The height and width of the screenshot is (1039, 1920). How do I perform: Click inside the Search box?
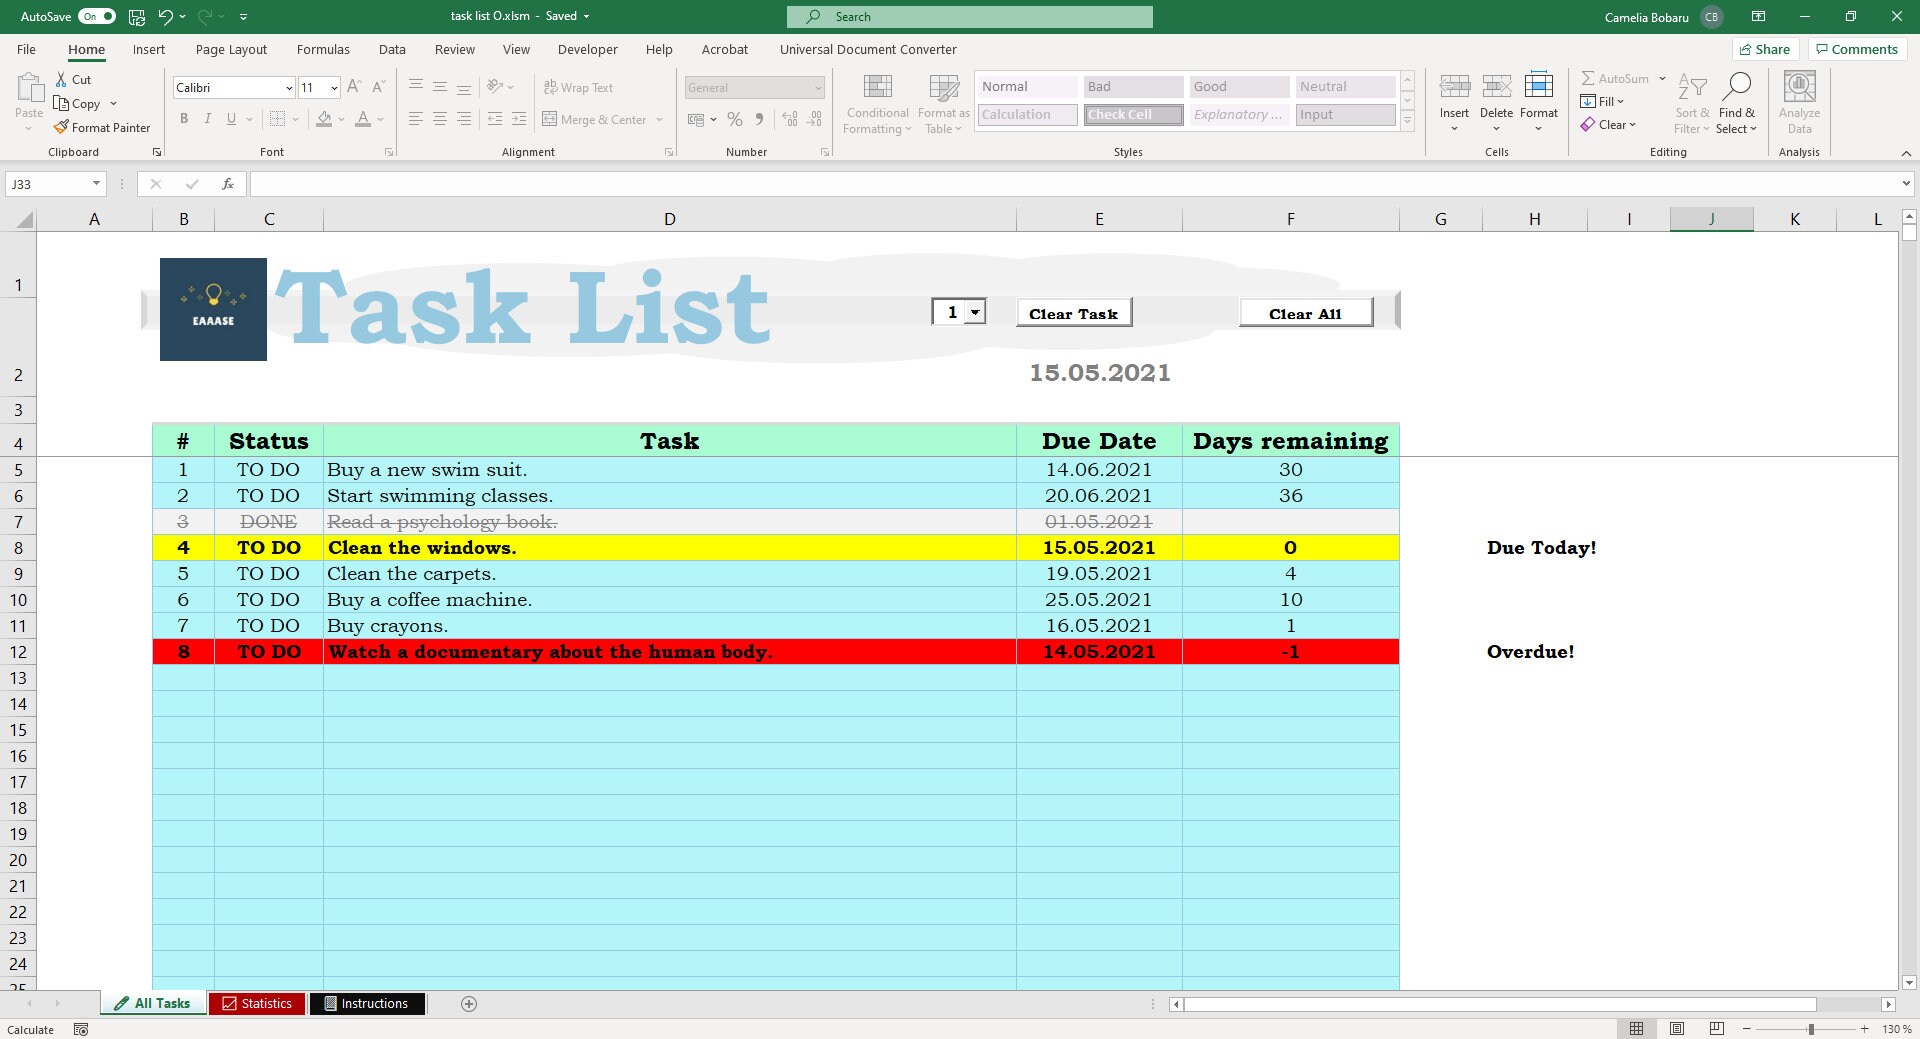coord(970,16)
